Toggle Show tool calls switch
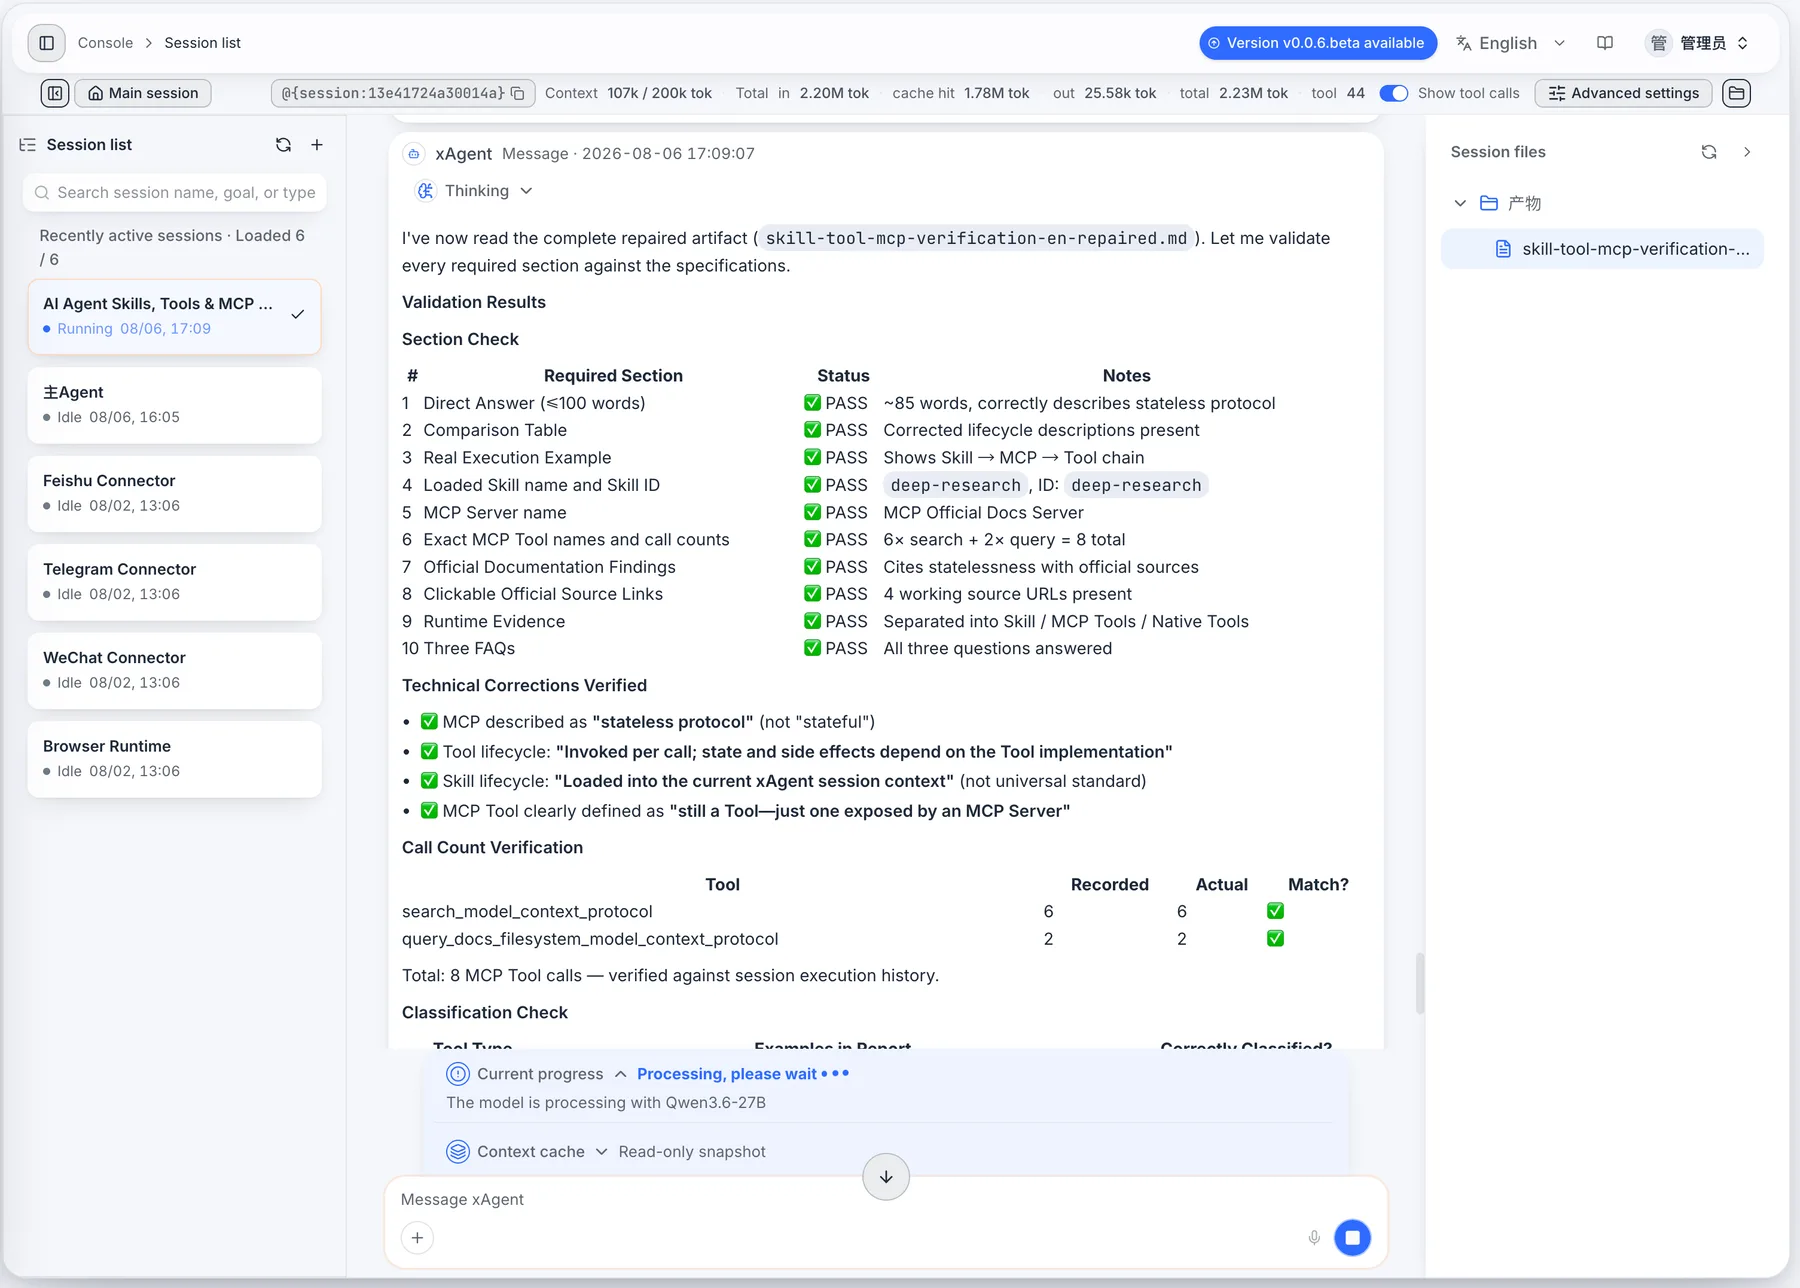Viewport: 1800px width, 1288px height. 1393,93
